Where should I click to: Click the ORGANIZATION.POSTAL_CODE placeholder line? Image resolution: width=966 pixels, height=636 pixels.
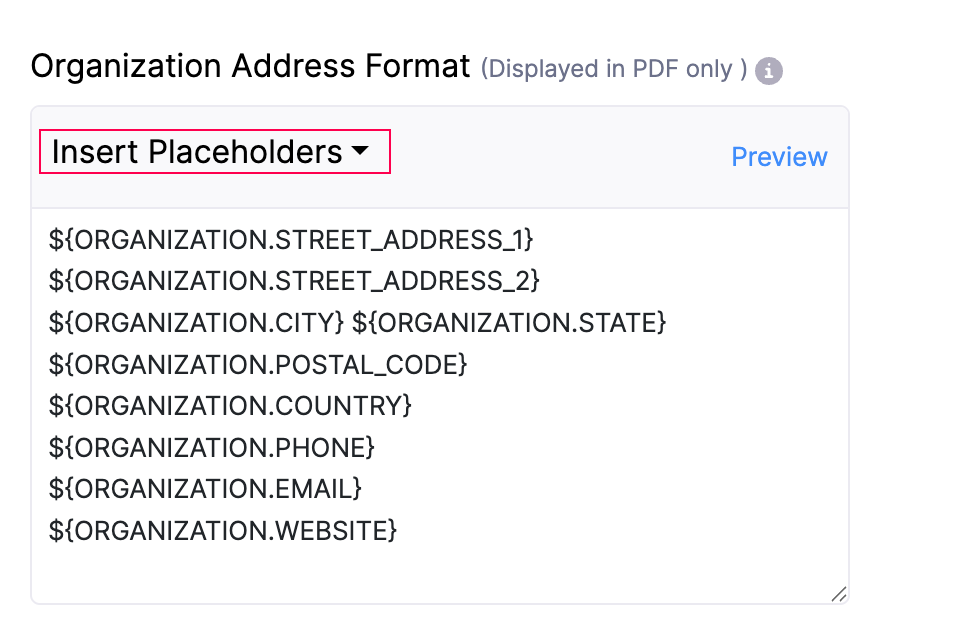click(x=258, y=364)
